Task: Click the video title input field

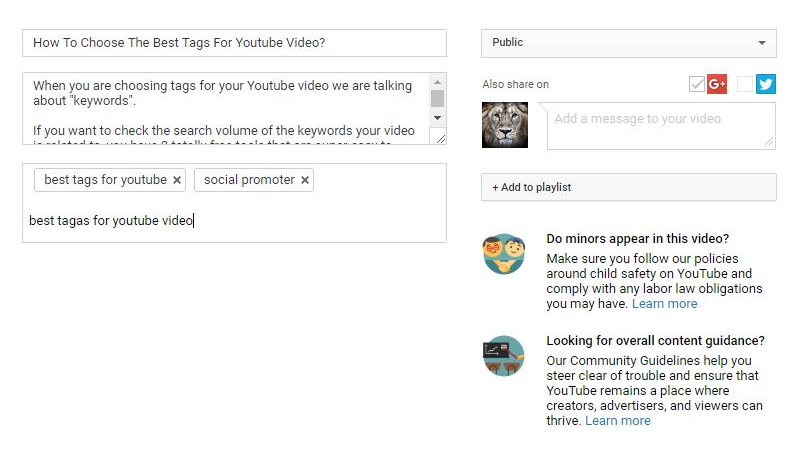Action: (234, 43)
